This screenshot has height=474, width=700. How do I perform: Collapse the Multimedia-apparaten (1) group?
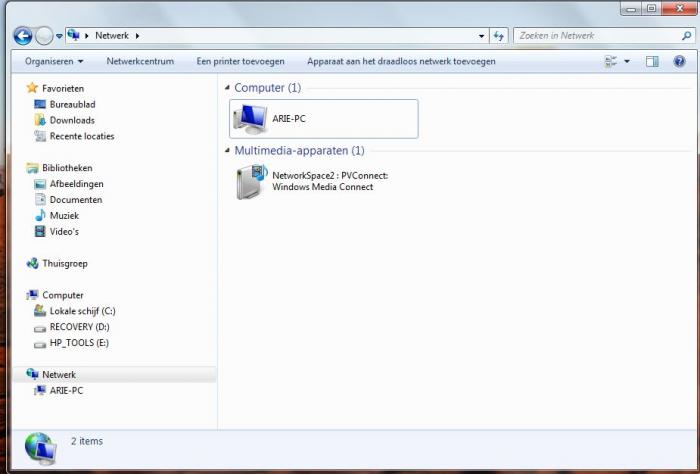(227, 150)
